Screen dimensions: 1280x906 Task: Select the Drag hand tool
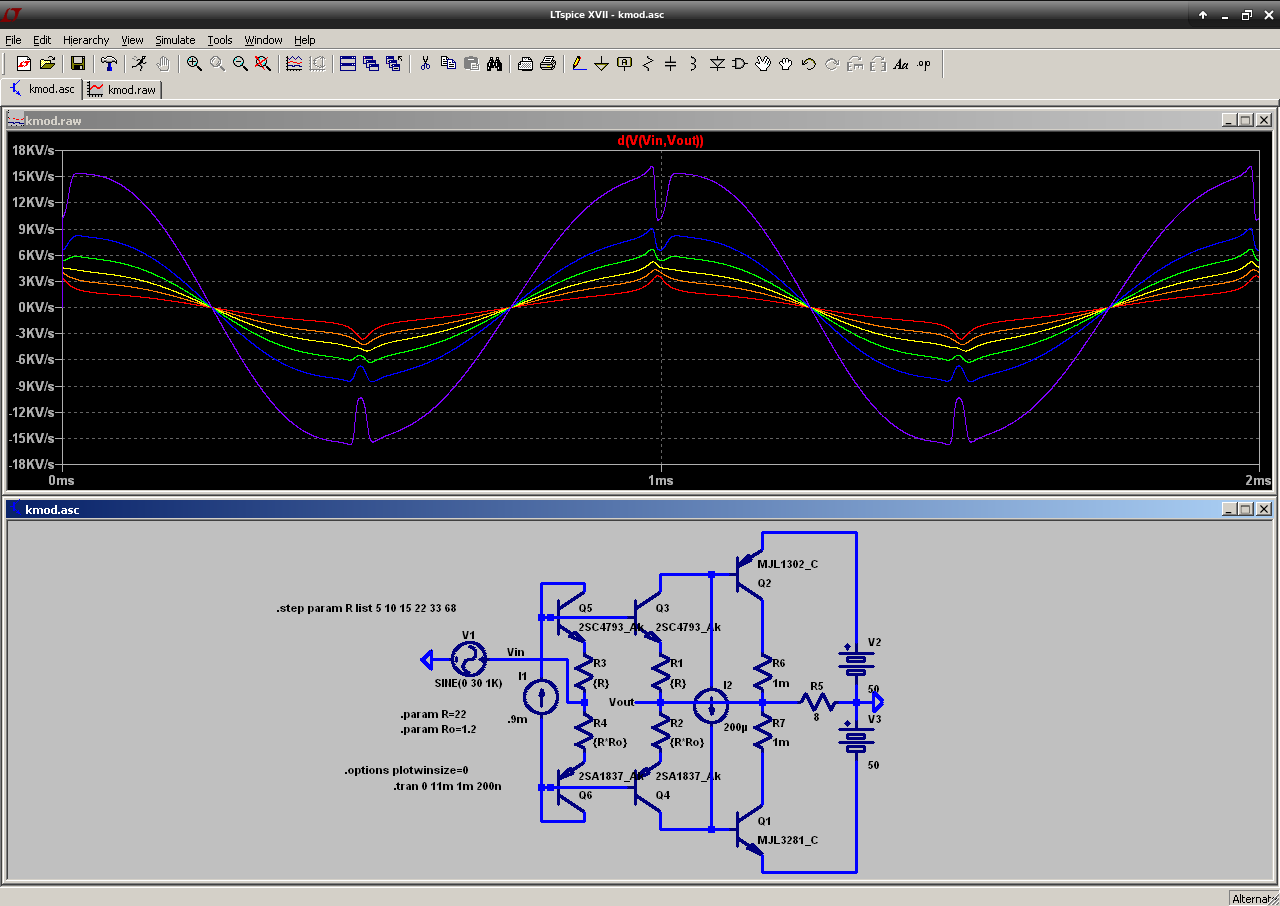pyautogui.click(x=786, y=64)
